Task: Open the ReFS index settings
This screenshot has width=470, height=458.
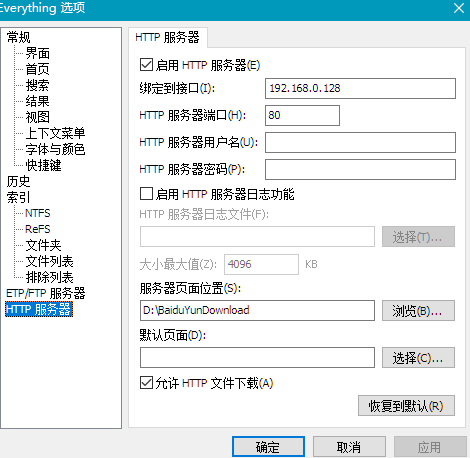Action: click(x=38, y=229)
